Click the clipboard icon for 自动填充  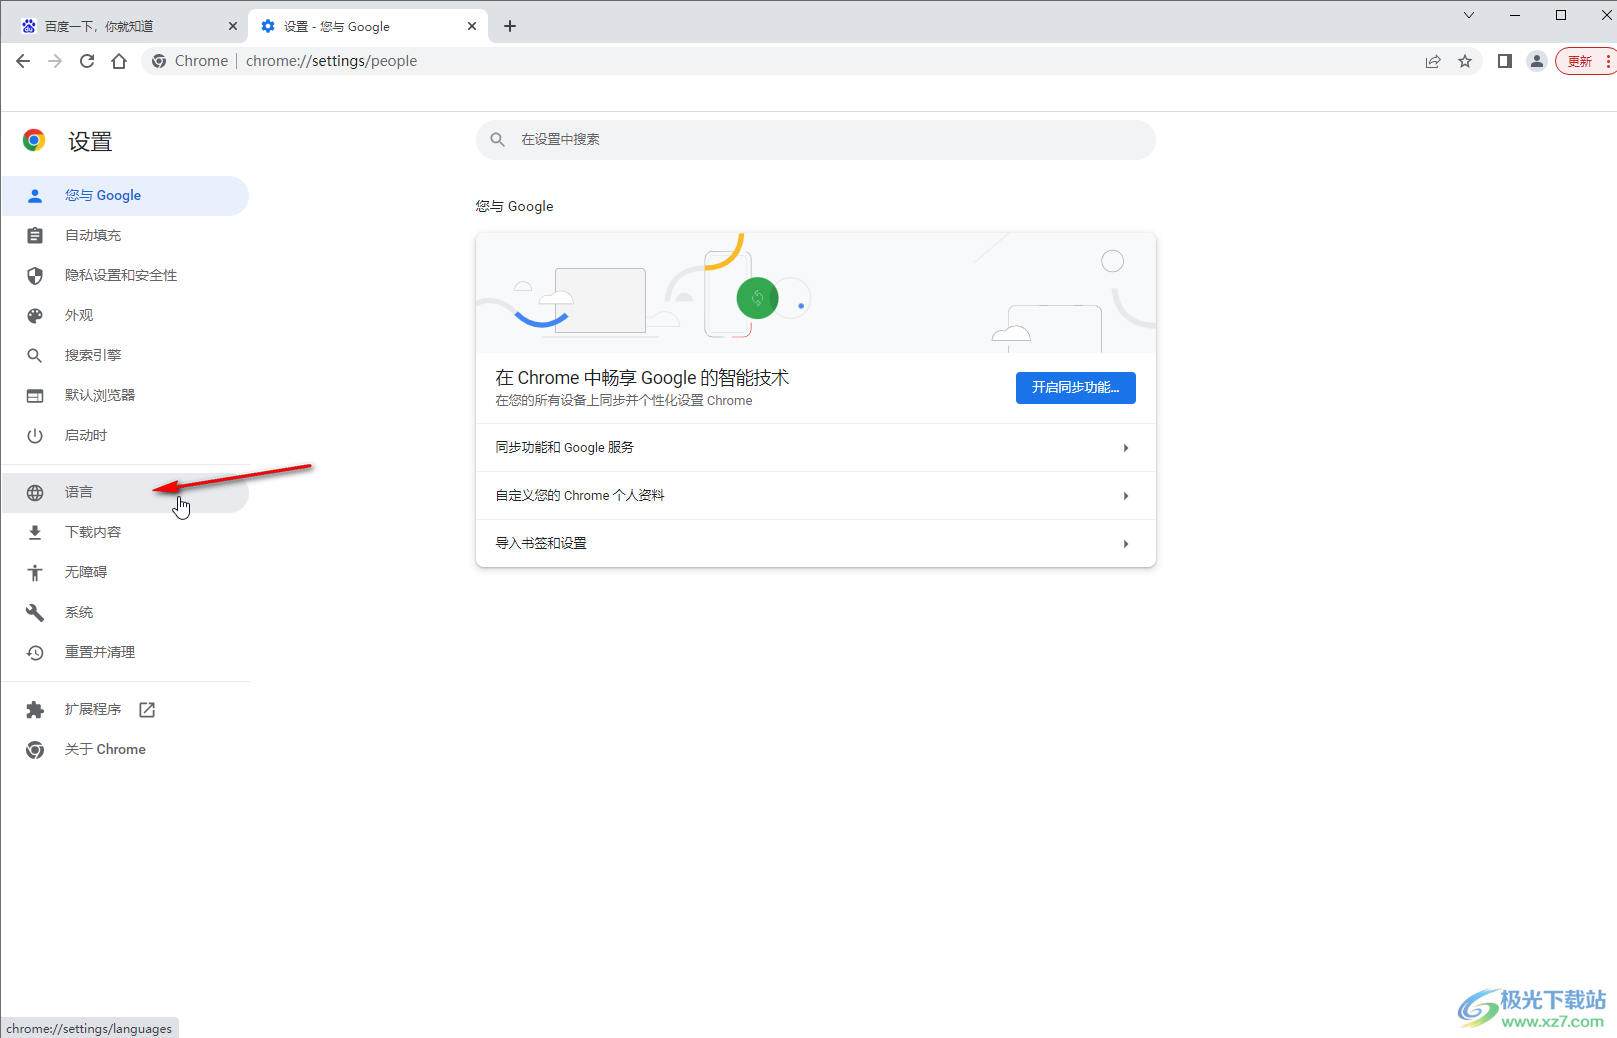tap(35, 236)
